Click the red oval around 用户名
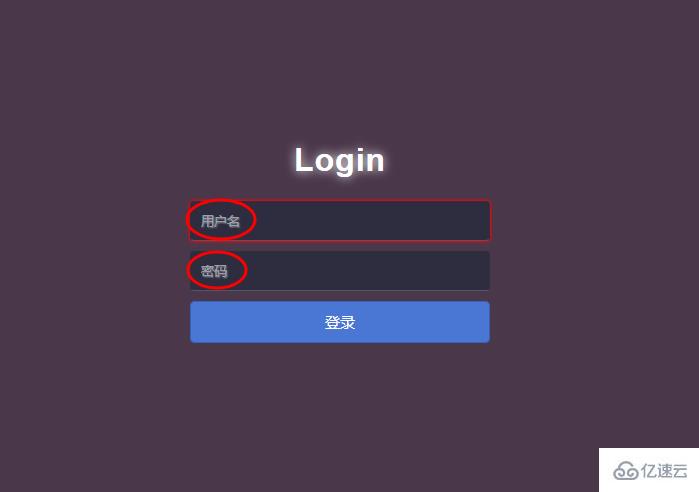 point(221,219)
